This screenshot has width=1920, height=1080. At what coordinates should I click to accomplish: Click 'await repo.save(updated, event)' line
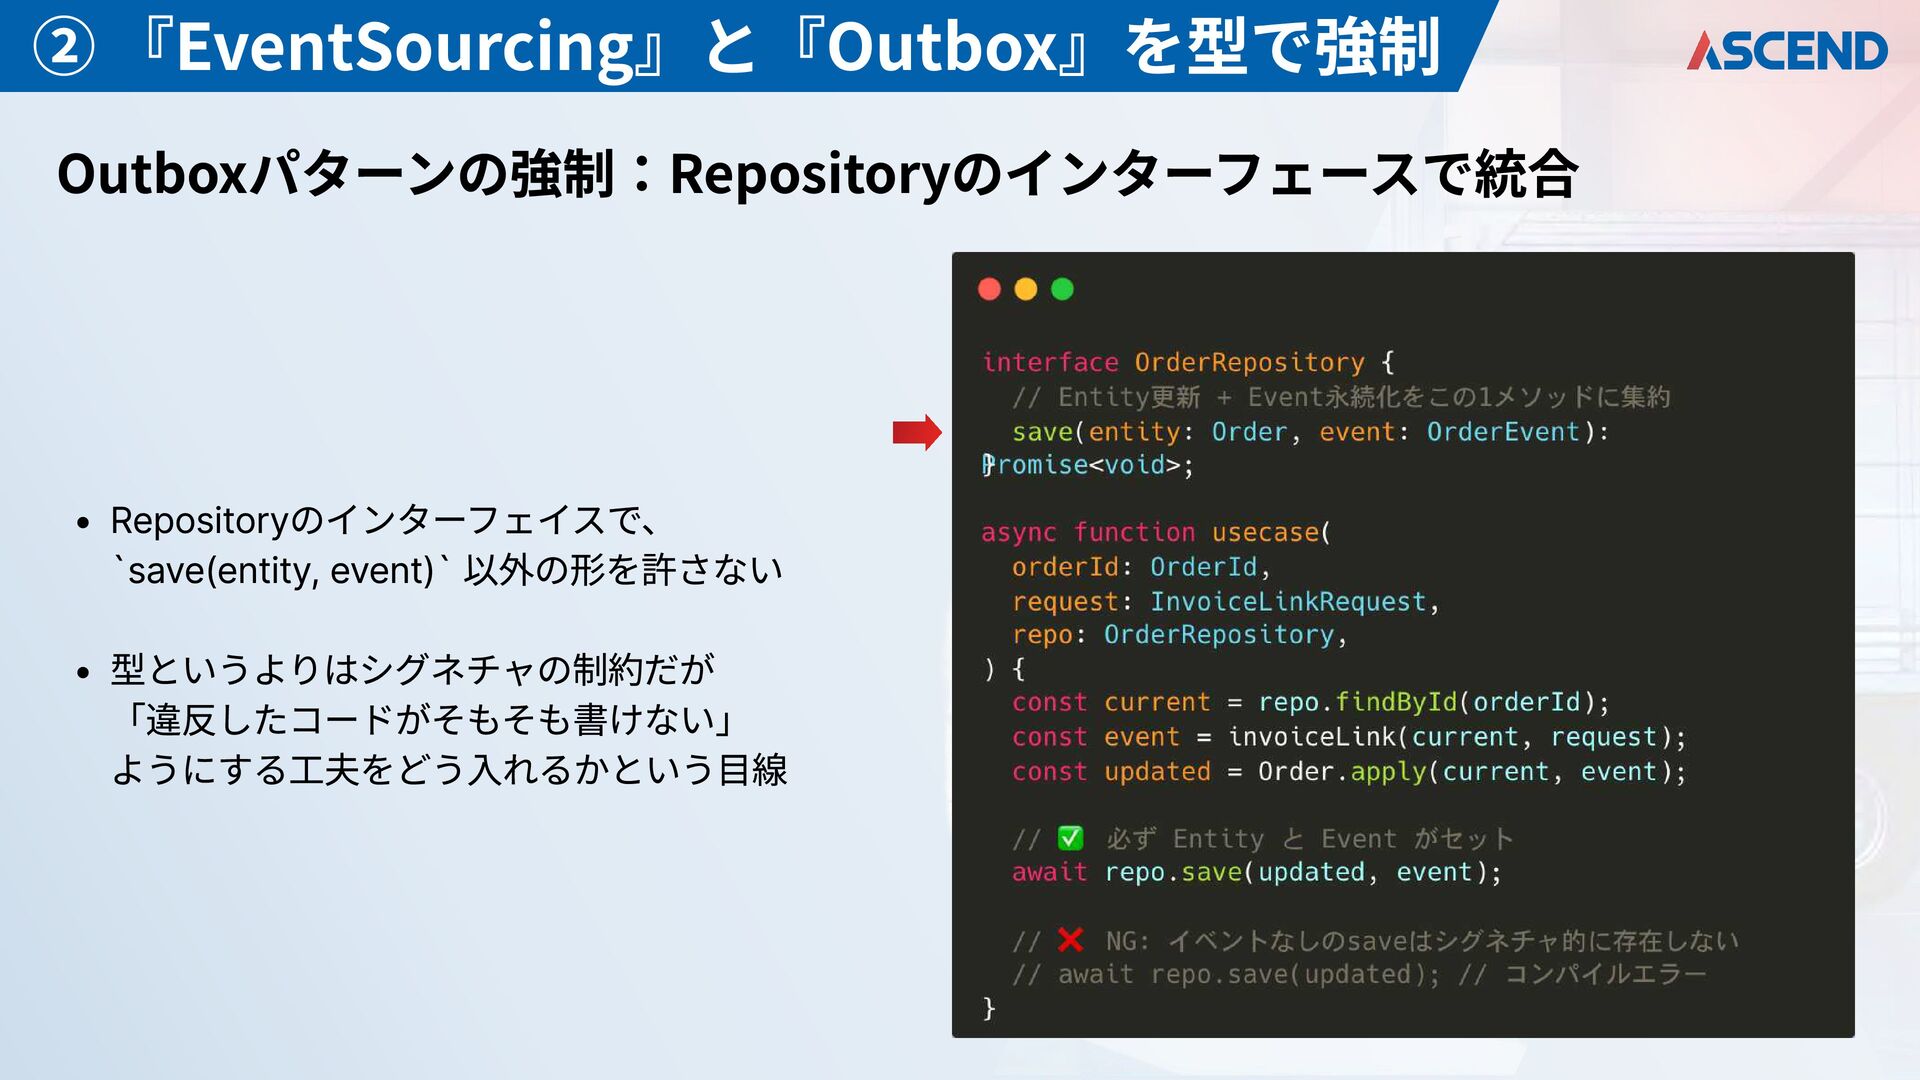click(1256, 872)
